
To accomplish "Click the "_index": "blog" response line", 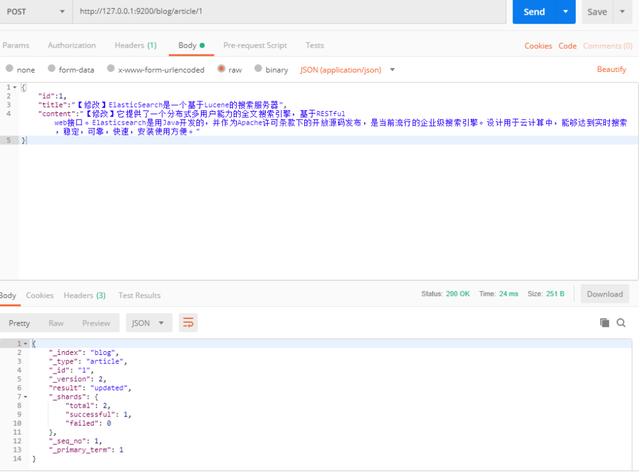I will click(x=84, y=353).
